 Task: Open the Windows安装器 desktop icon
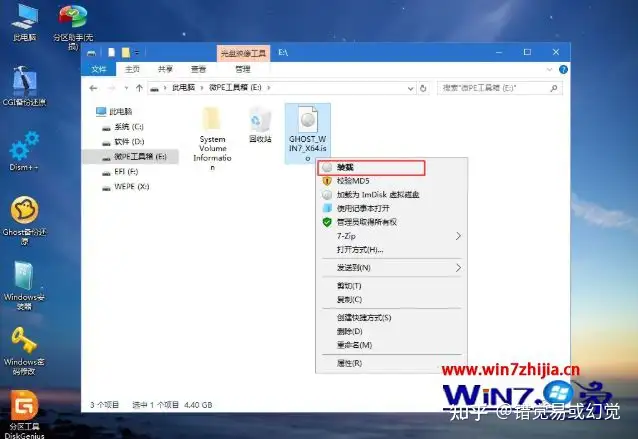(24, 286)
